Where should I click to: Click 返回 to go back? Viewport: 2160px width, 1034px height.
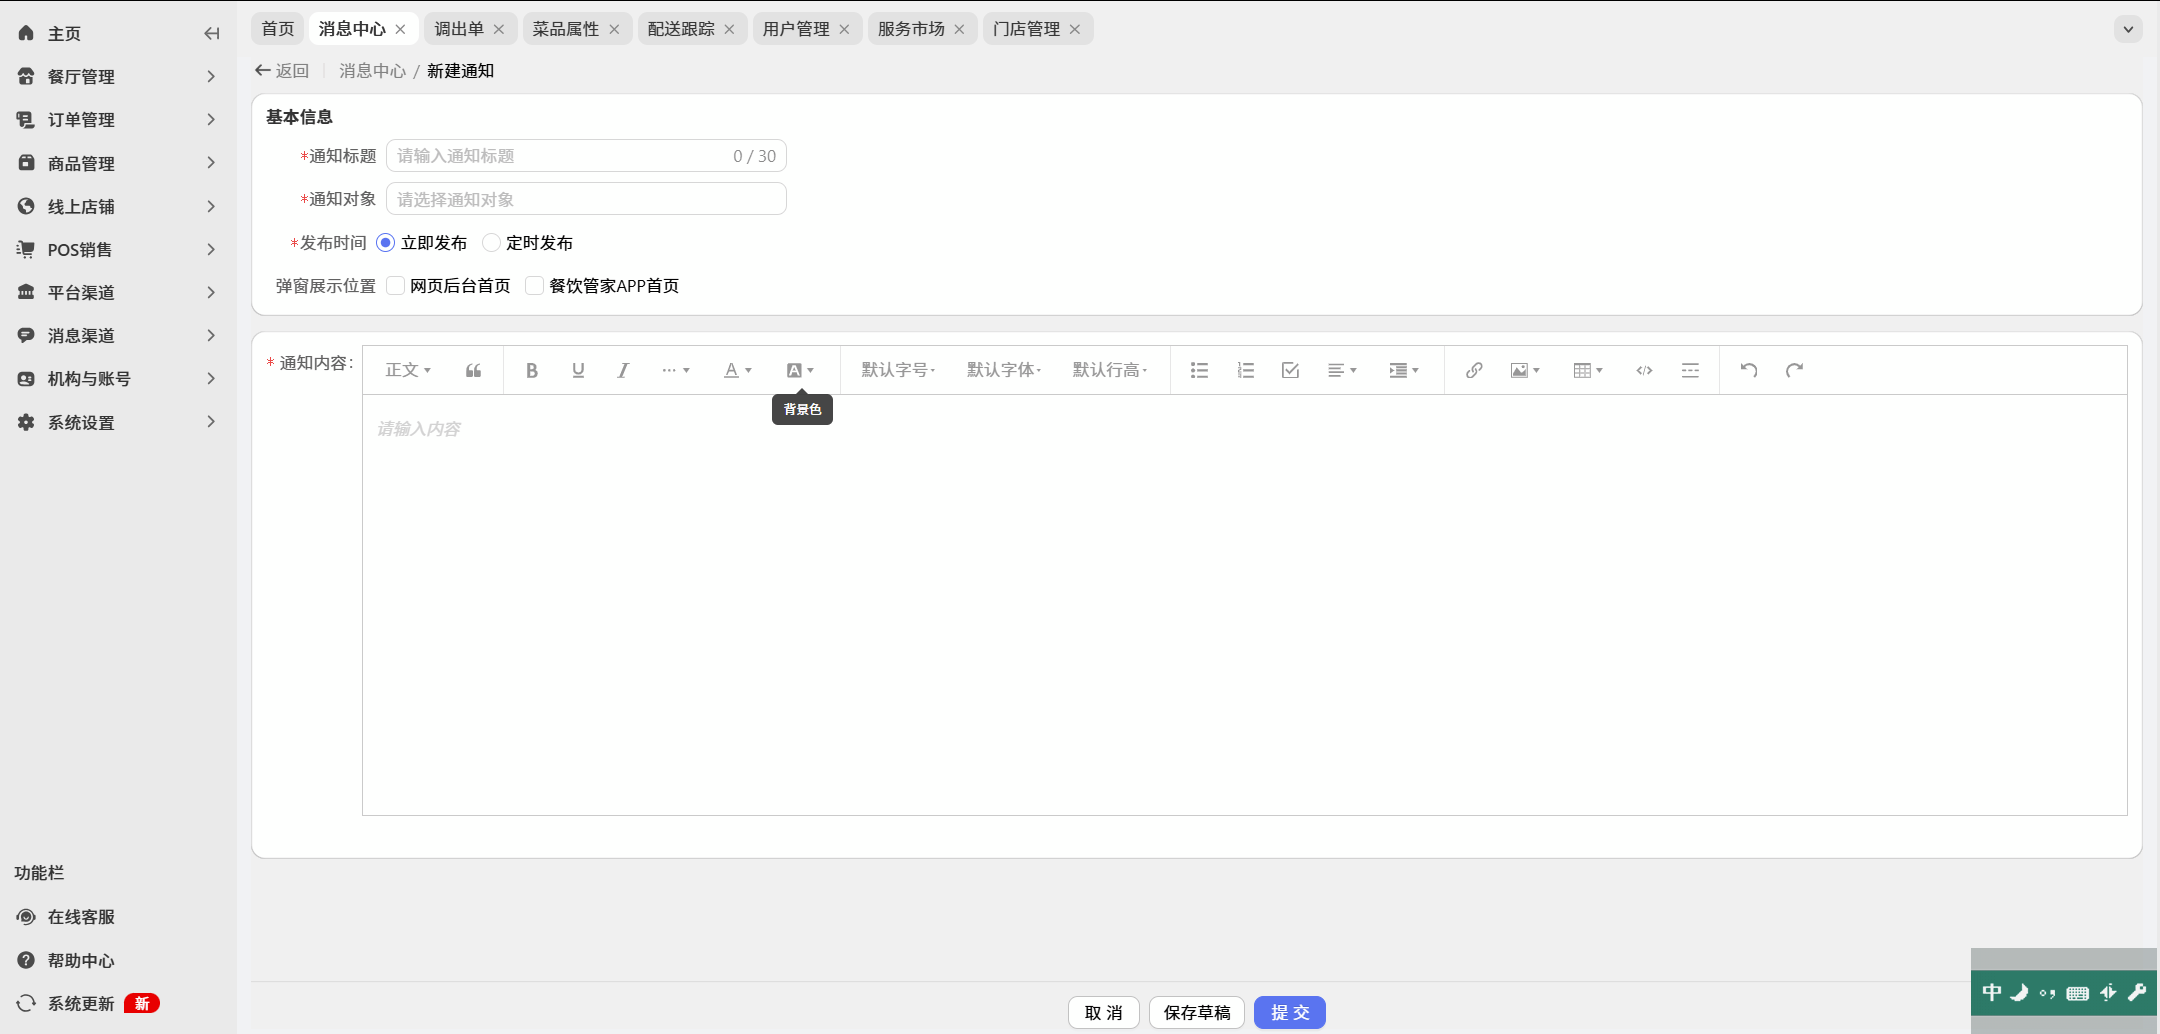(x=282, y=71)
